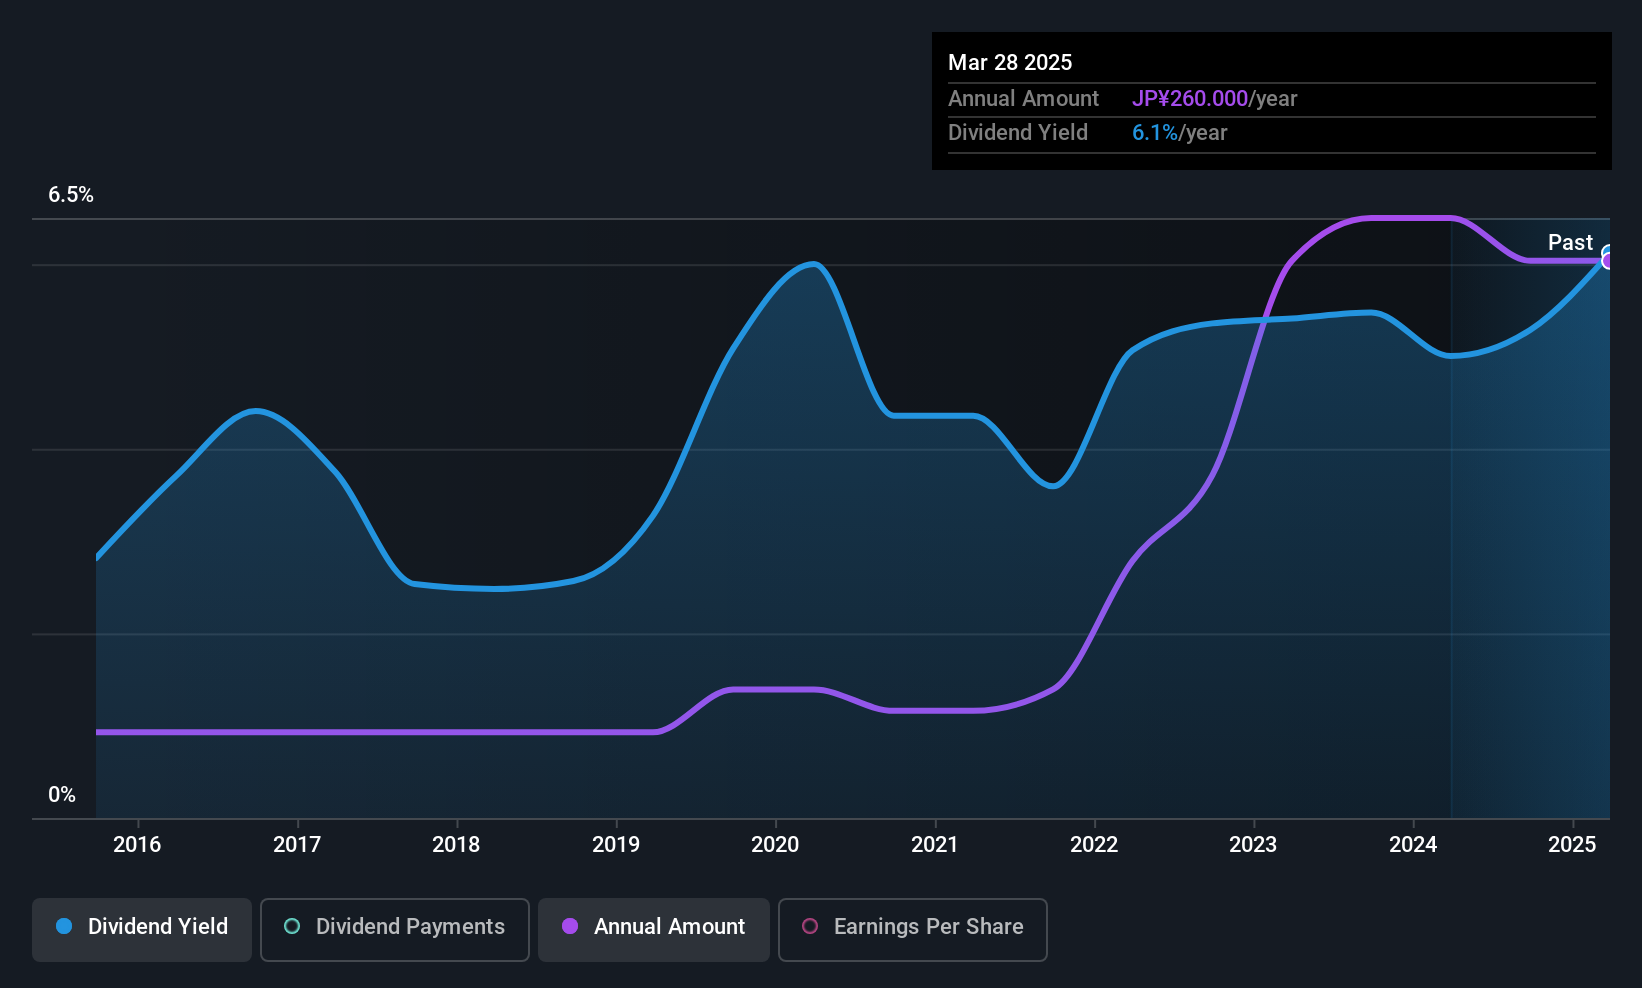Click the blue dot beside Dividend Yield

click(x=64, y=926)
